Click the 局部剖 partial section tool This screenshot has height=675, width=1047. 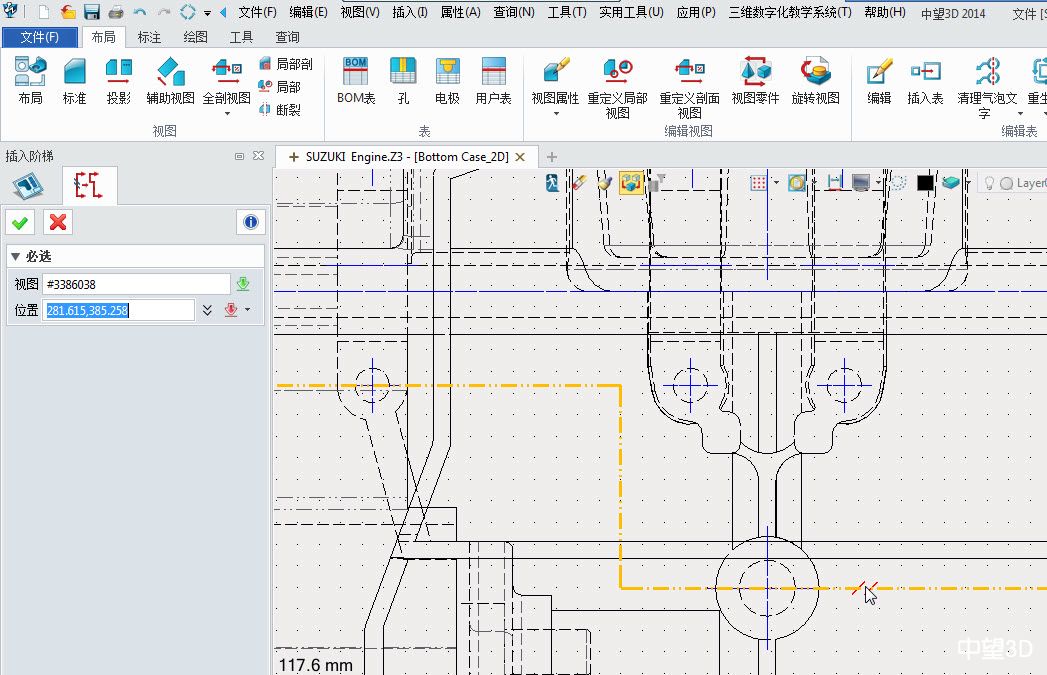point(285,64)
